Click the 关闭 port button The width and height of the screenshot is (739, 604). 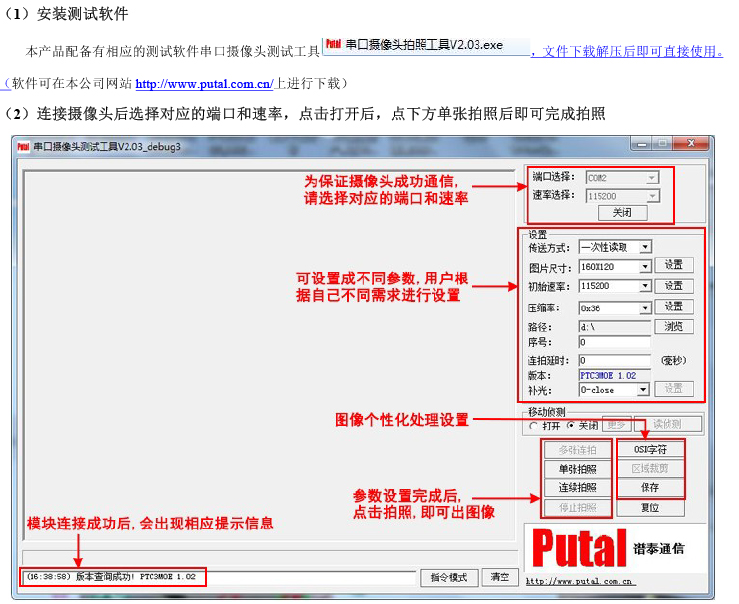[x=622, y=212]
